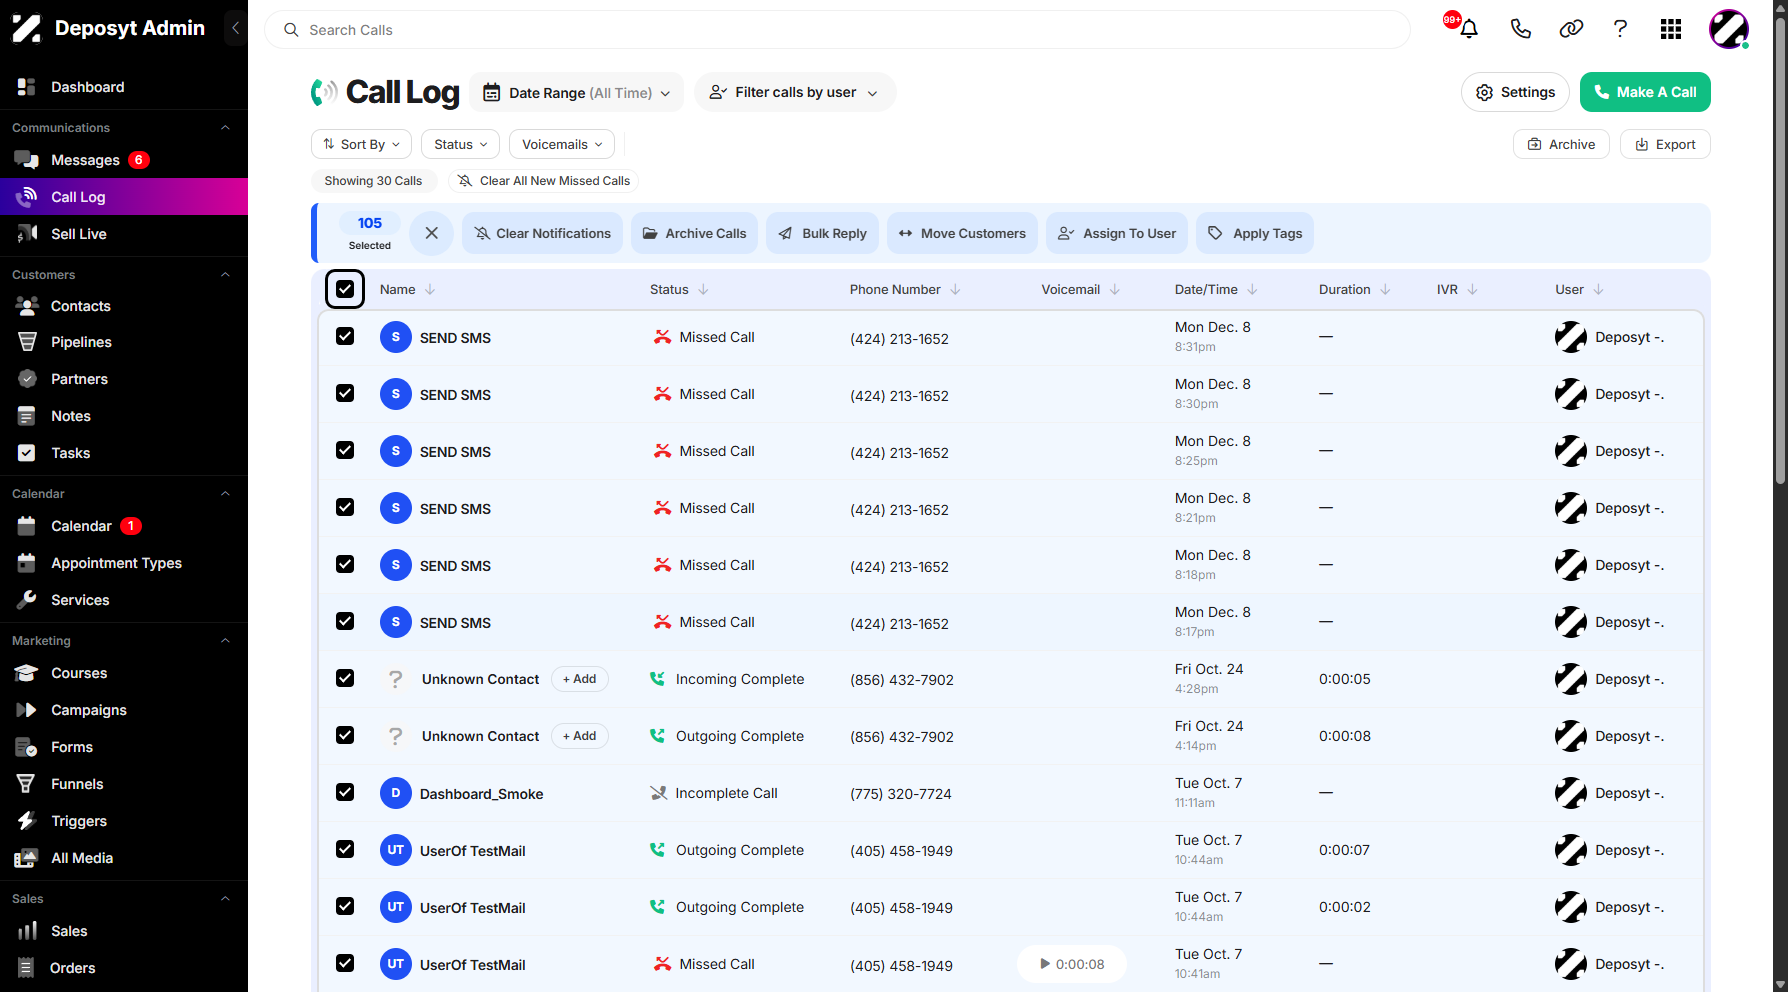This screenshot has height=992, width=1788.
Task: Uncheck the 8:31pm SEND SMS row
Action: [x=345, y=336]
